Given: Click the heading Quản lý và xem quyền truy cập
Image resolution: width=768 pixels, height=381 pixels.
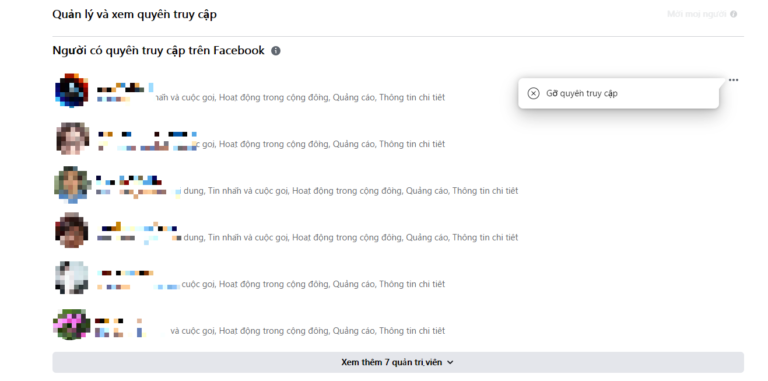Looking at the screenshot, I should (x=135, y=14).
